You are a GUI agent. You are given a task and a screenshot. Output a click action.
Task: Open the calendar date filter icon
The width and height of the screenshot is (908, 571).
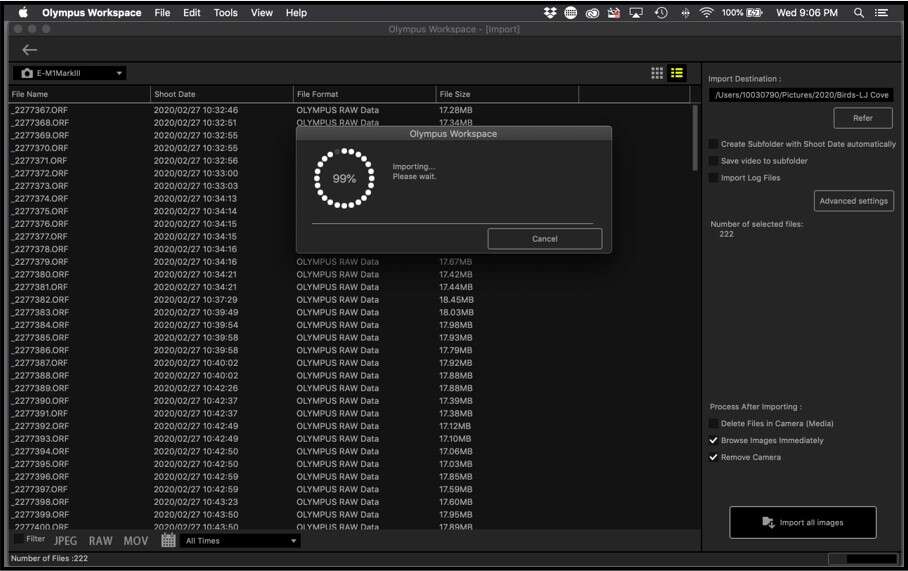(169, 540)
